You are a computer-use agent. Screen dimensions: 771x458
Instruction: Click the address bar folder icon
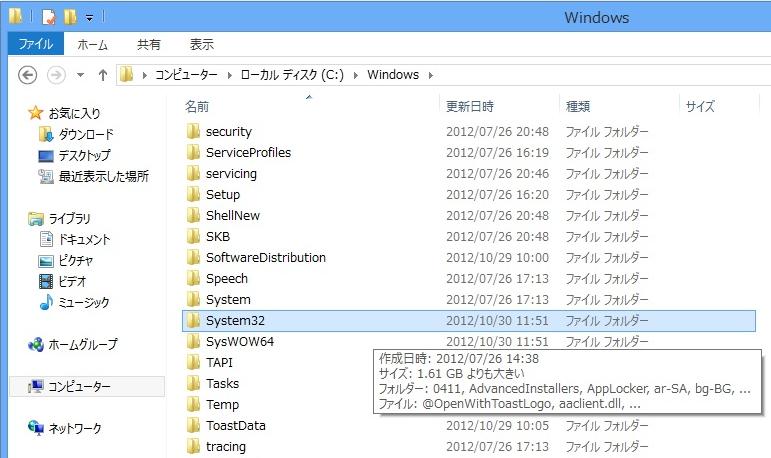click(x=126, y=75)
